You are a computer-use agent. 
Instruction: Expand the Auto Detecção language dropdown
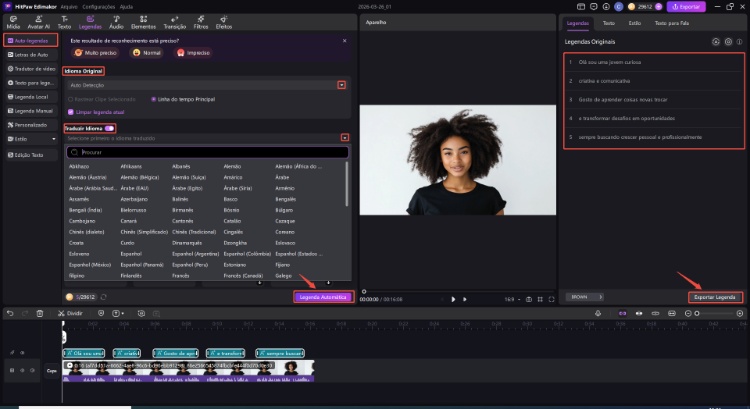(342, 85)
